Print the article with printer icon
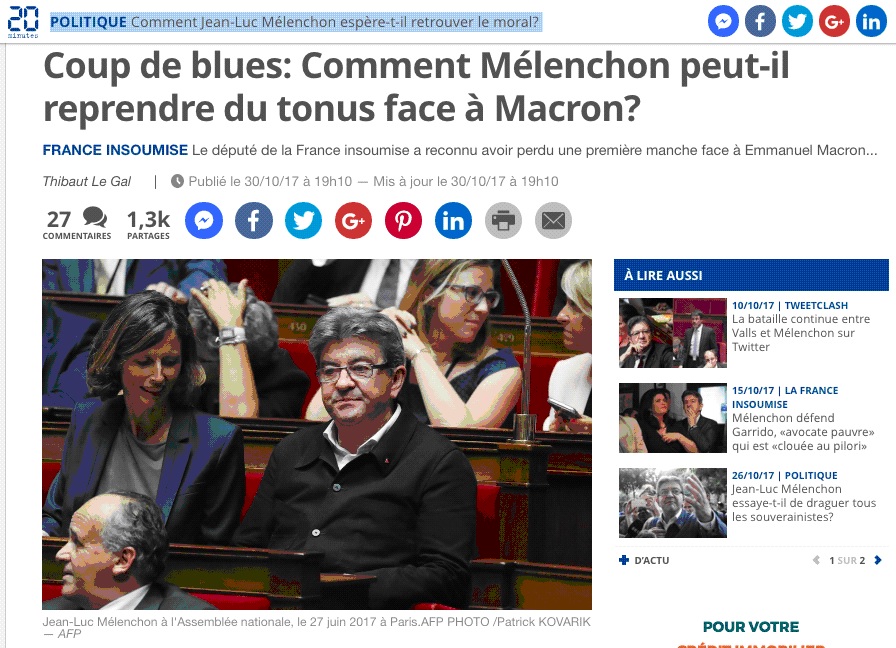Image resolution: width=896 pixels, height=648 pixels. click(503, 221)
